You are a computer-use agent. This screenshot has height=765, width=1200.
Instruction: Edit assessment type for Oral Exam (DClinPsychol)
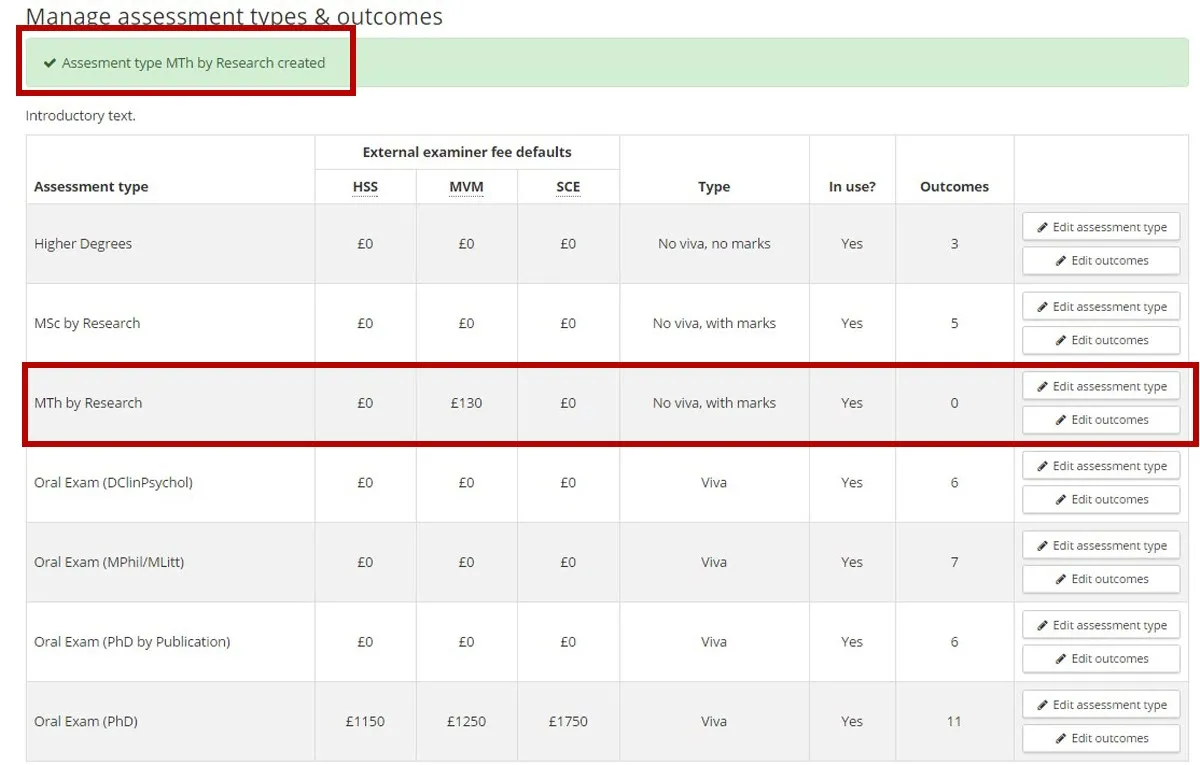coord(1101,466)
